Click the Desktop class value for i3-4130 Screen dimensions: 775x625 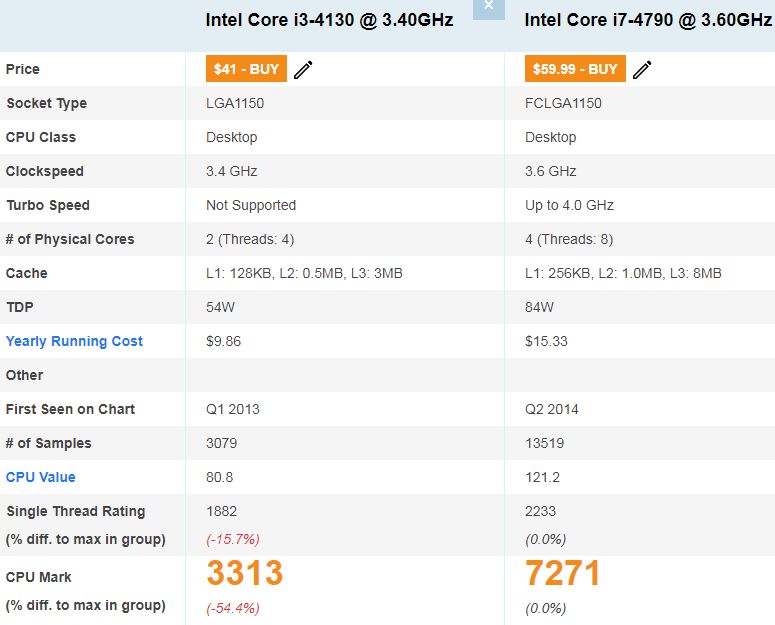click(x=231, y=137)
